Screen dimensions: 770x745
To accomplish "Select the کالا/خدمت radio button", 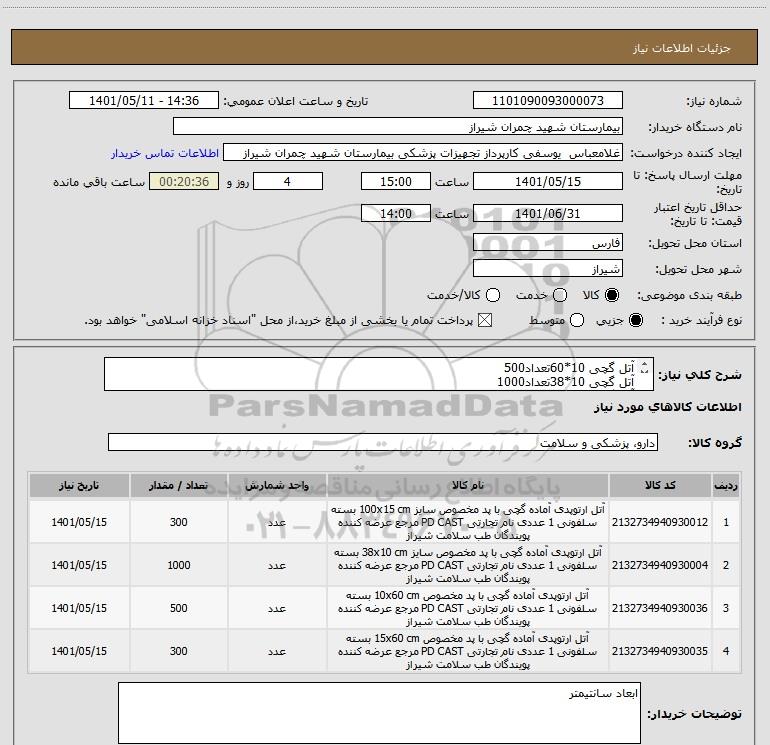I will 493,295.
